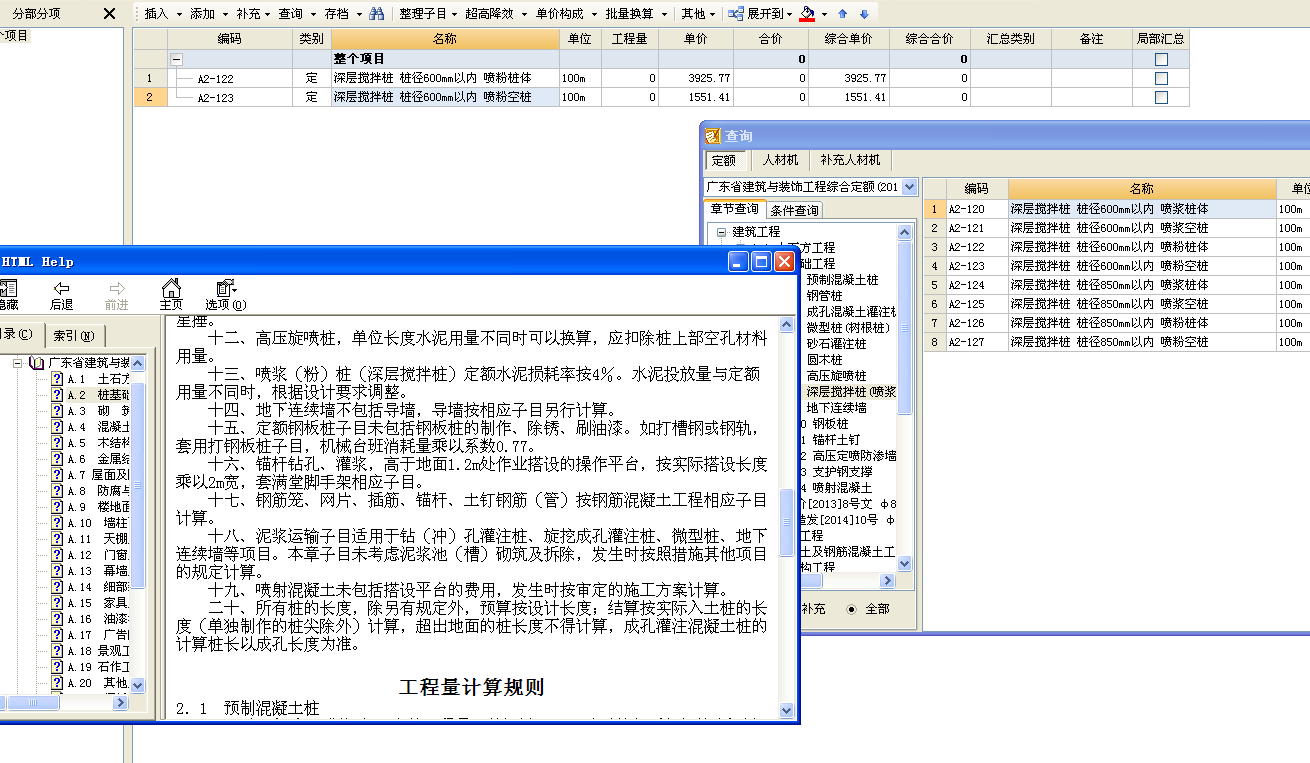Open the 批量换算 dropdown menu

(634, 14)
